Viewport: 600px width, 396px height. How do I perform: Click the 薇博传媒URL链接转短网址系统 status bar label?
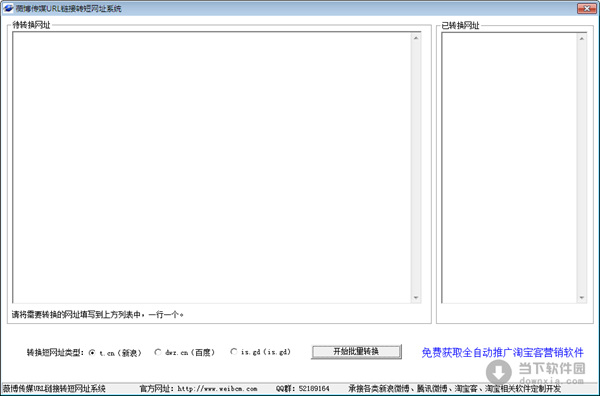pos(54,389)
